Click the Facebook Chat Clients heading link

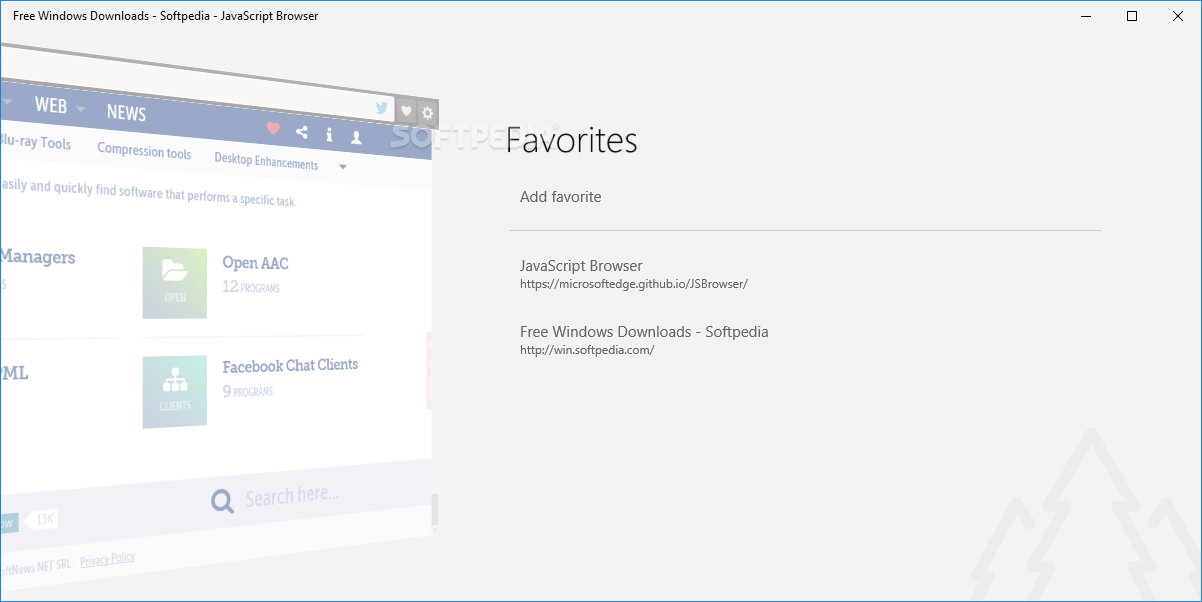pyautogui.click(x=290, y=366)
